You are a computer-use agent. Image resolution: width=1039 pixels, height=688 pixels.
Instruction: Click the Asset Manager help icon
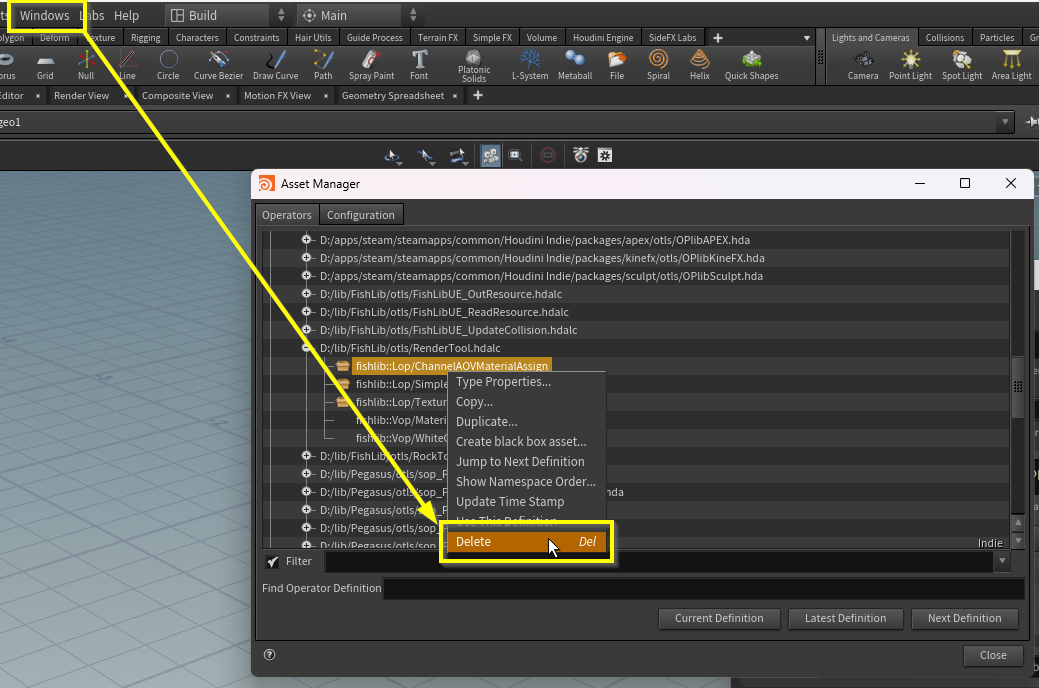269,655
